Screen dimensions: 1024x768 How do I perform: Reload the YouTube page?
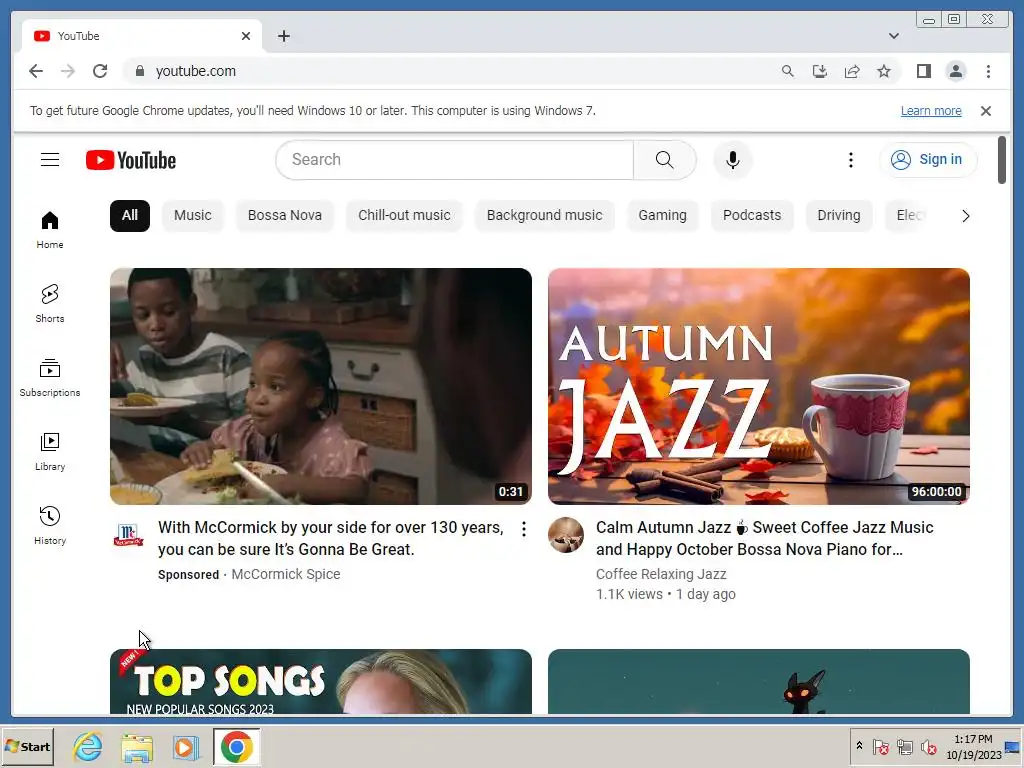(x=100, y=71)
